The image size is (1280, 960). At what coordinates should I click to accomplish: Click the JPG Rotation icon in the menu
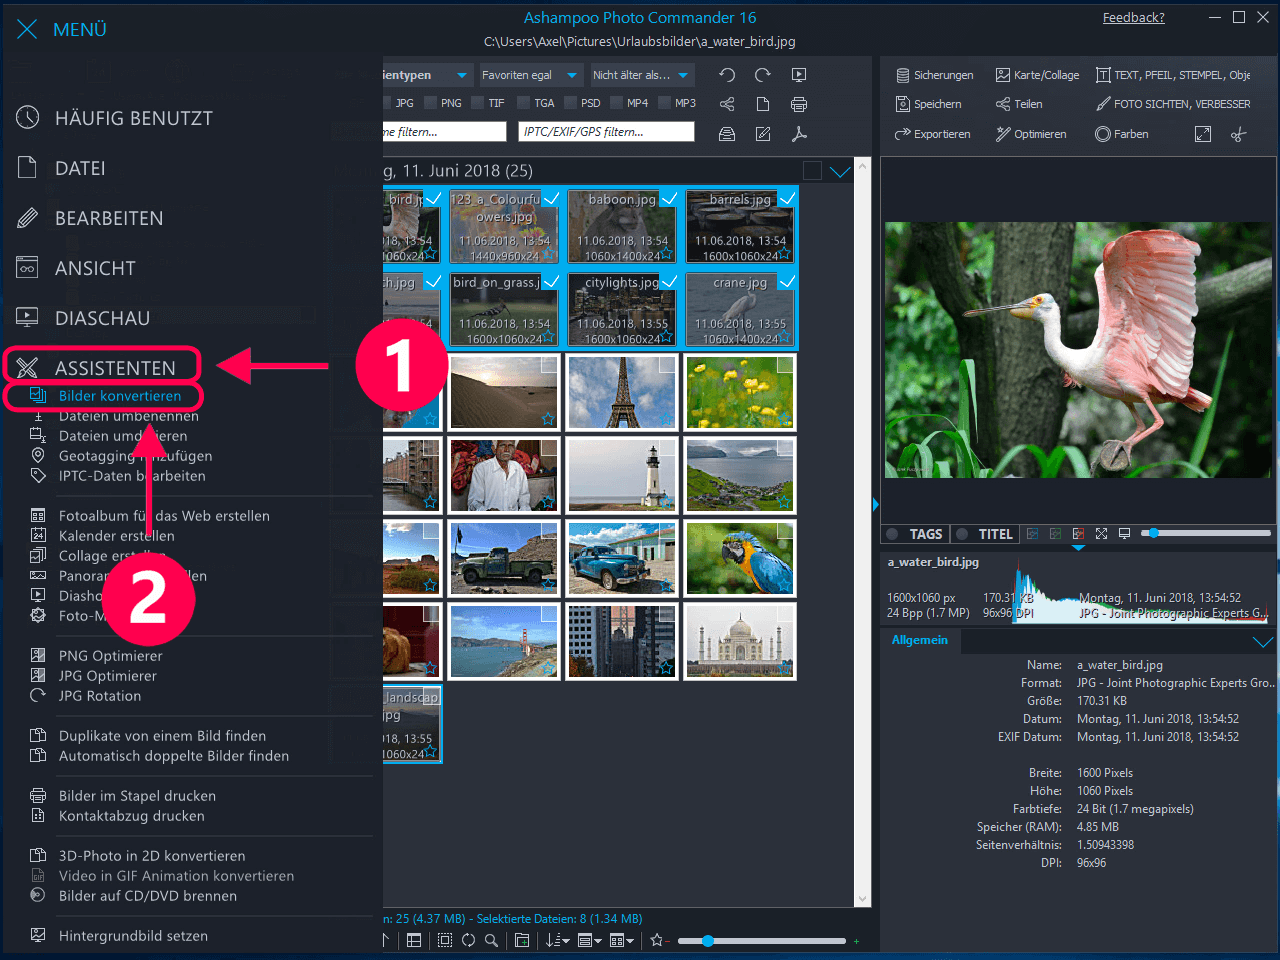pyautogui.click(x=38, y=695)
